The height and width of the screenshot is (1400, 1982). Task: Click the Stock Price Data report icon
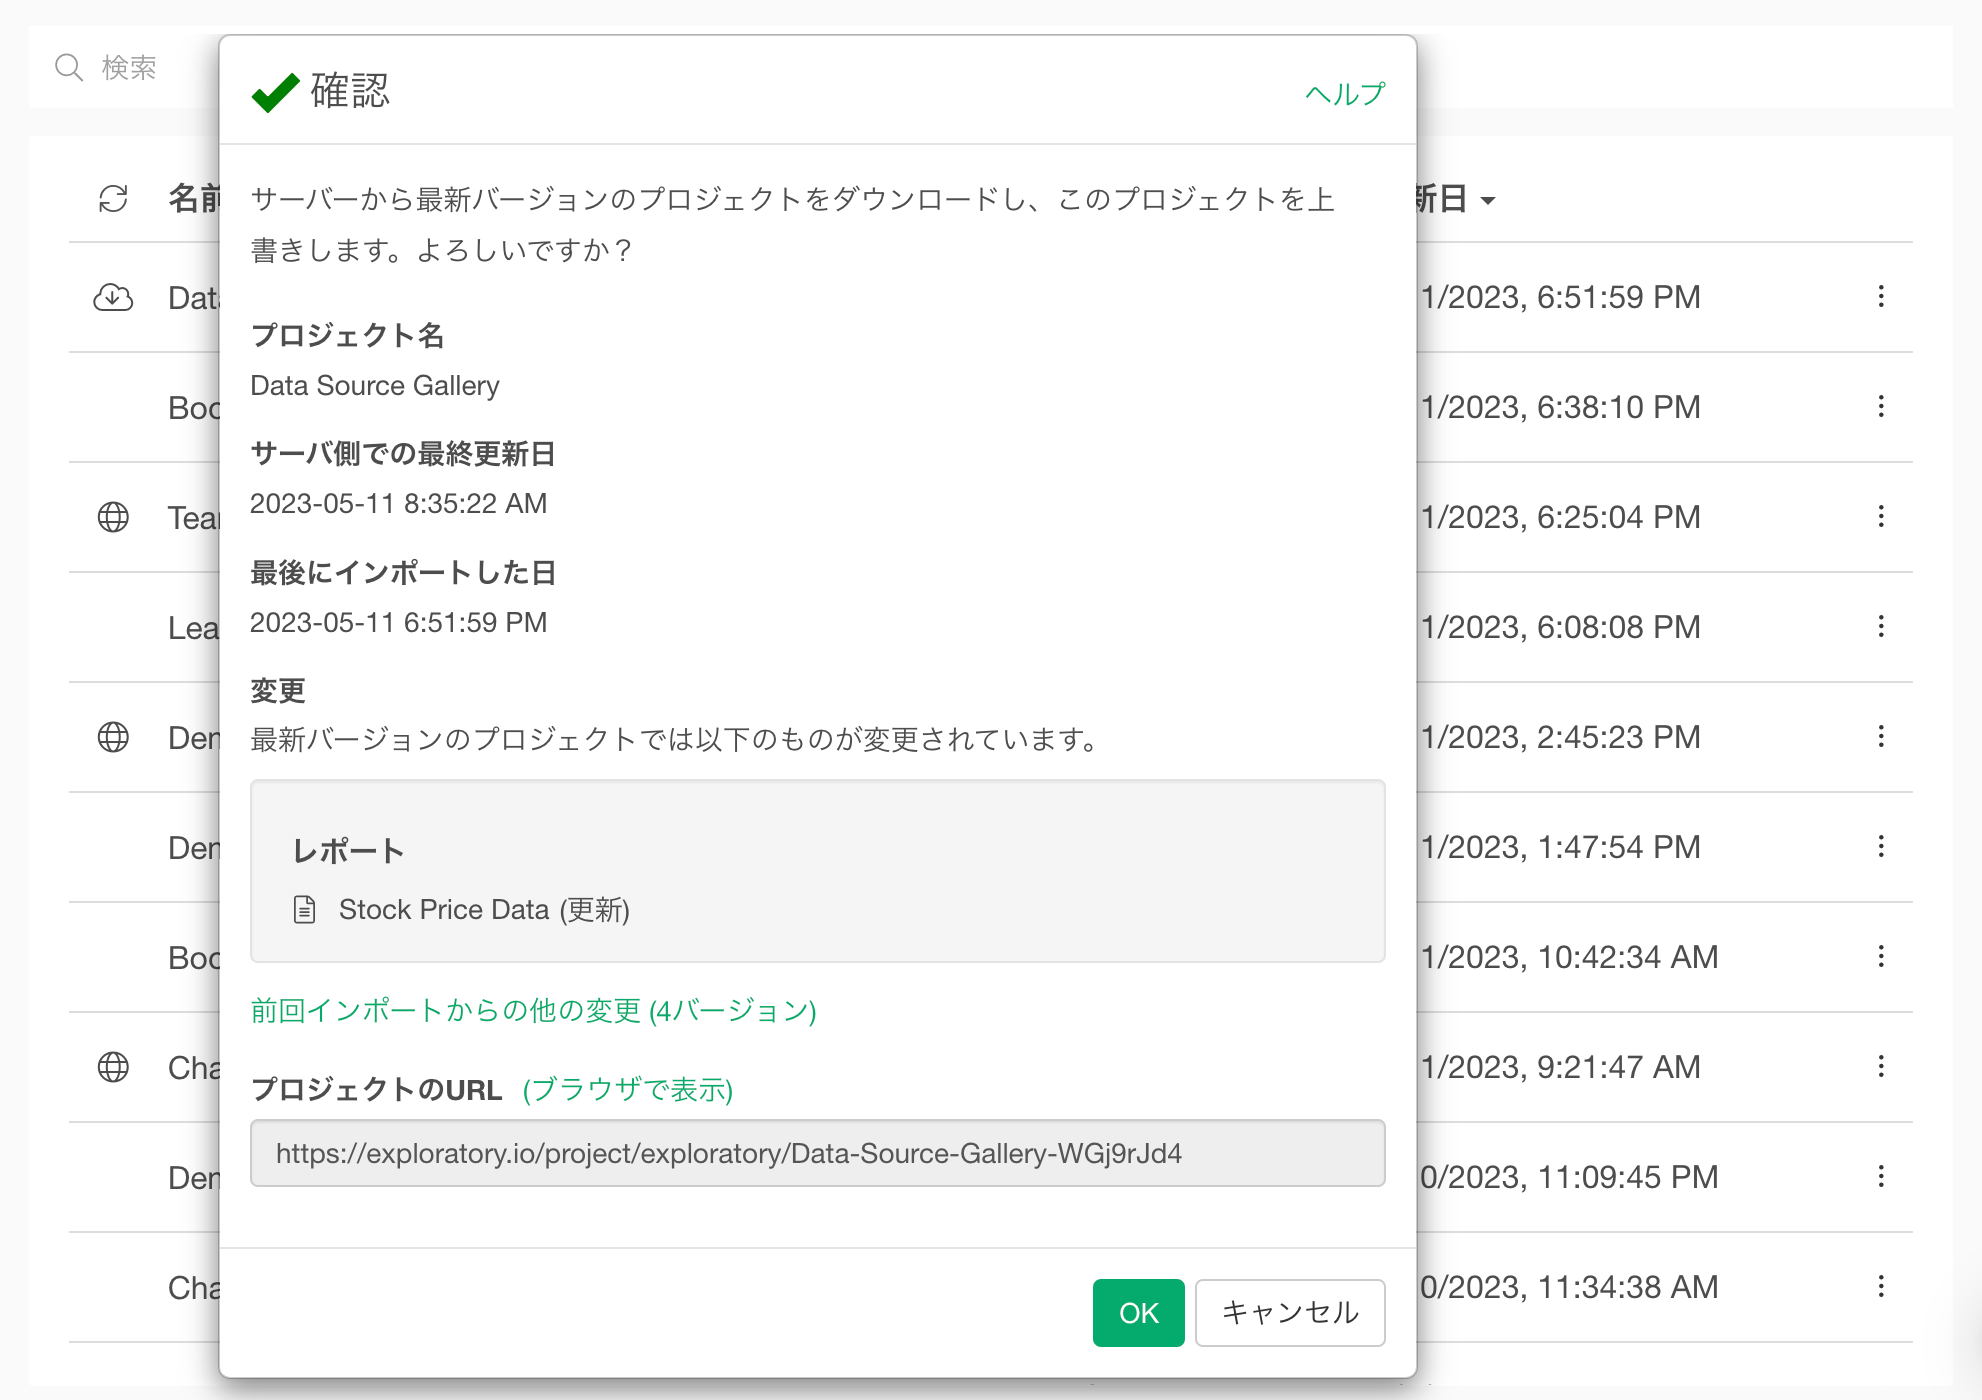tap(304, 910)
